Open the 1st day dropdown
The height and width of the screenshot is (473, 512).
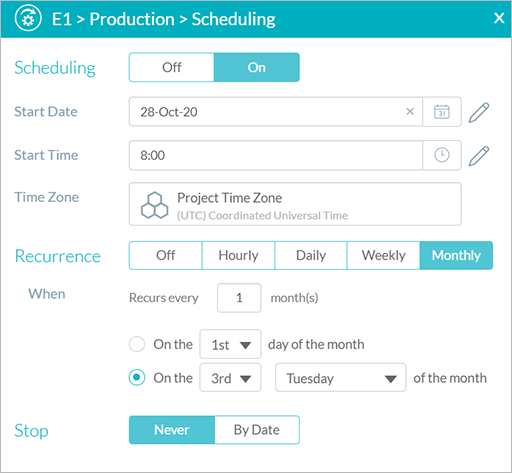pos(230,344)
